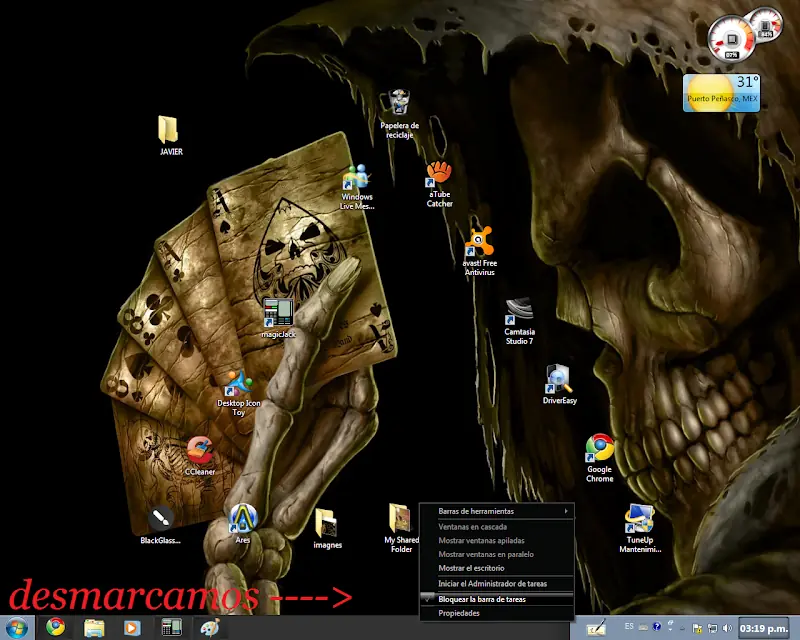
Task: Open magicJack icon in the taskbar
Action: [x=171, y=627]
